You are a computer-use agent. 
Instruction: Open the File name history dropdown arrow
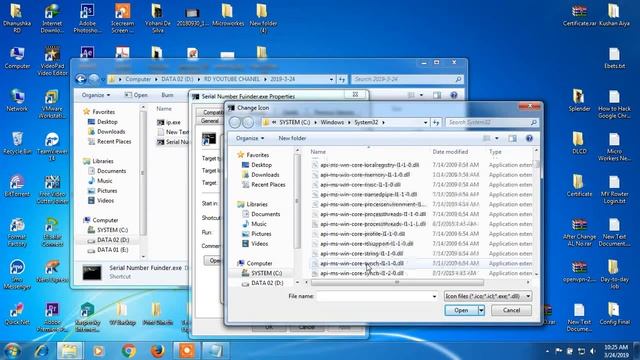tap(434, 296)
